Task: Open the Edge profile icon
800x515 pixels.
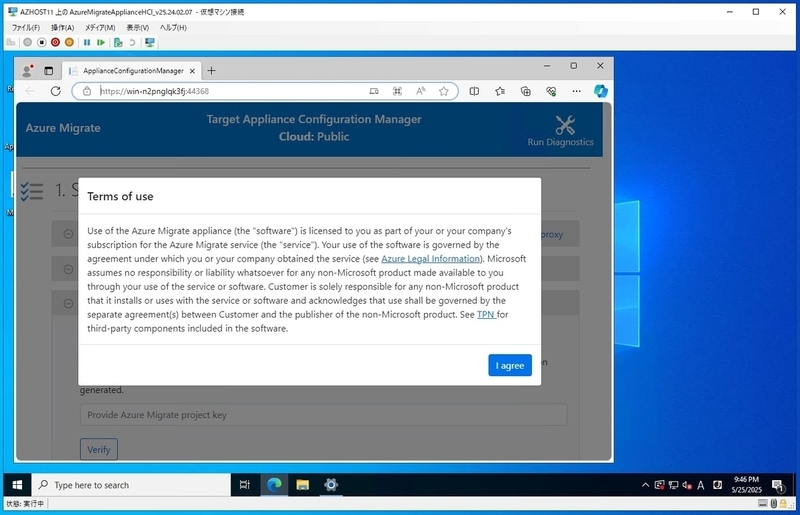Action: pos(28,70)
